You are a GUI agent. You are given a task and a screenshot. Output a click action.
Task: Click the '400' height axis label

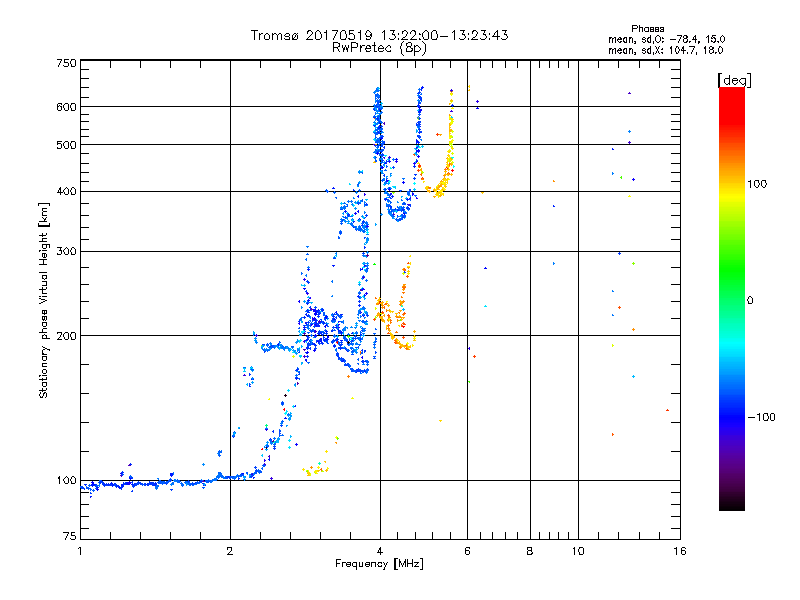tap(66, 191)
